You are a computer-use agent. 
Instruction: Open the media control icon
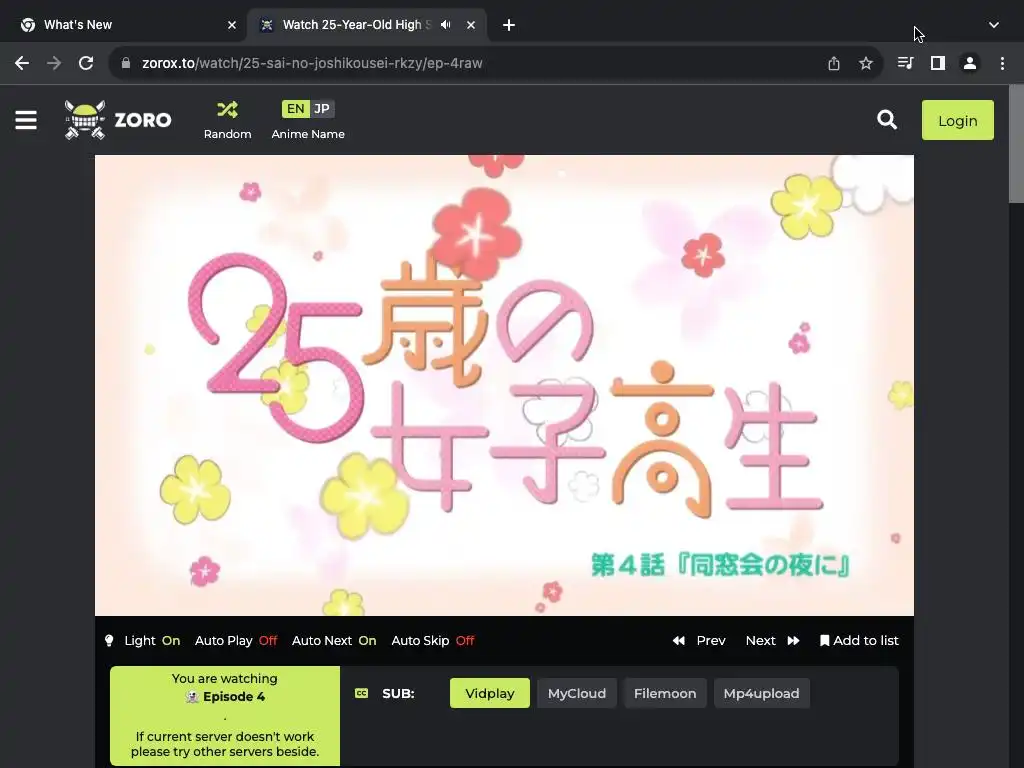tap(905, 63)
